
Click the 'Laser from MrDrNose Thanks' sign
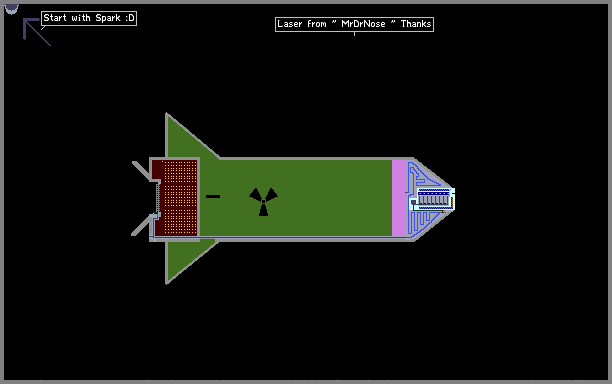click(x=354, y=24)
